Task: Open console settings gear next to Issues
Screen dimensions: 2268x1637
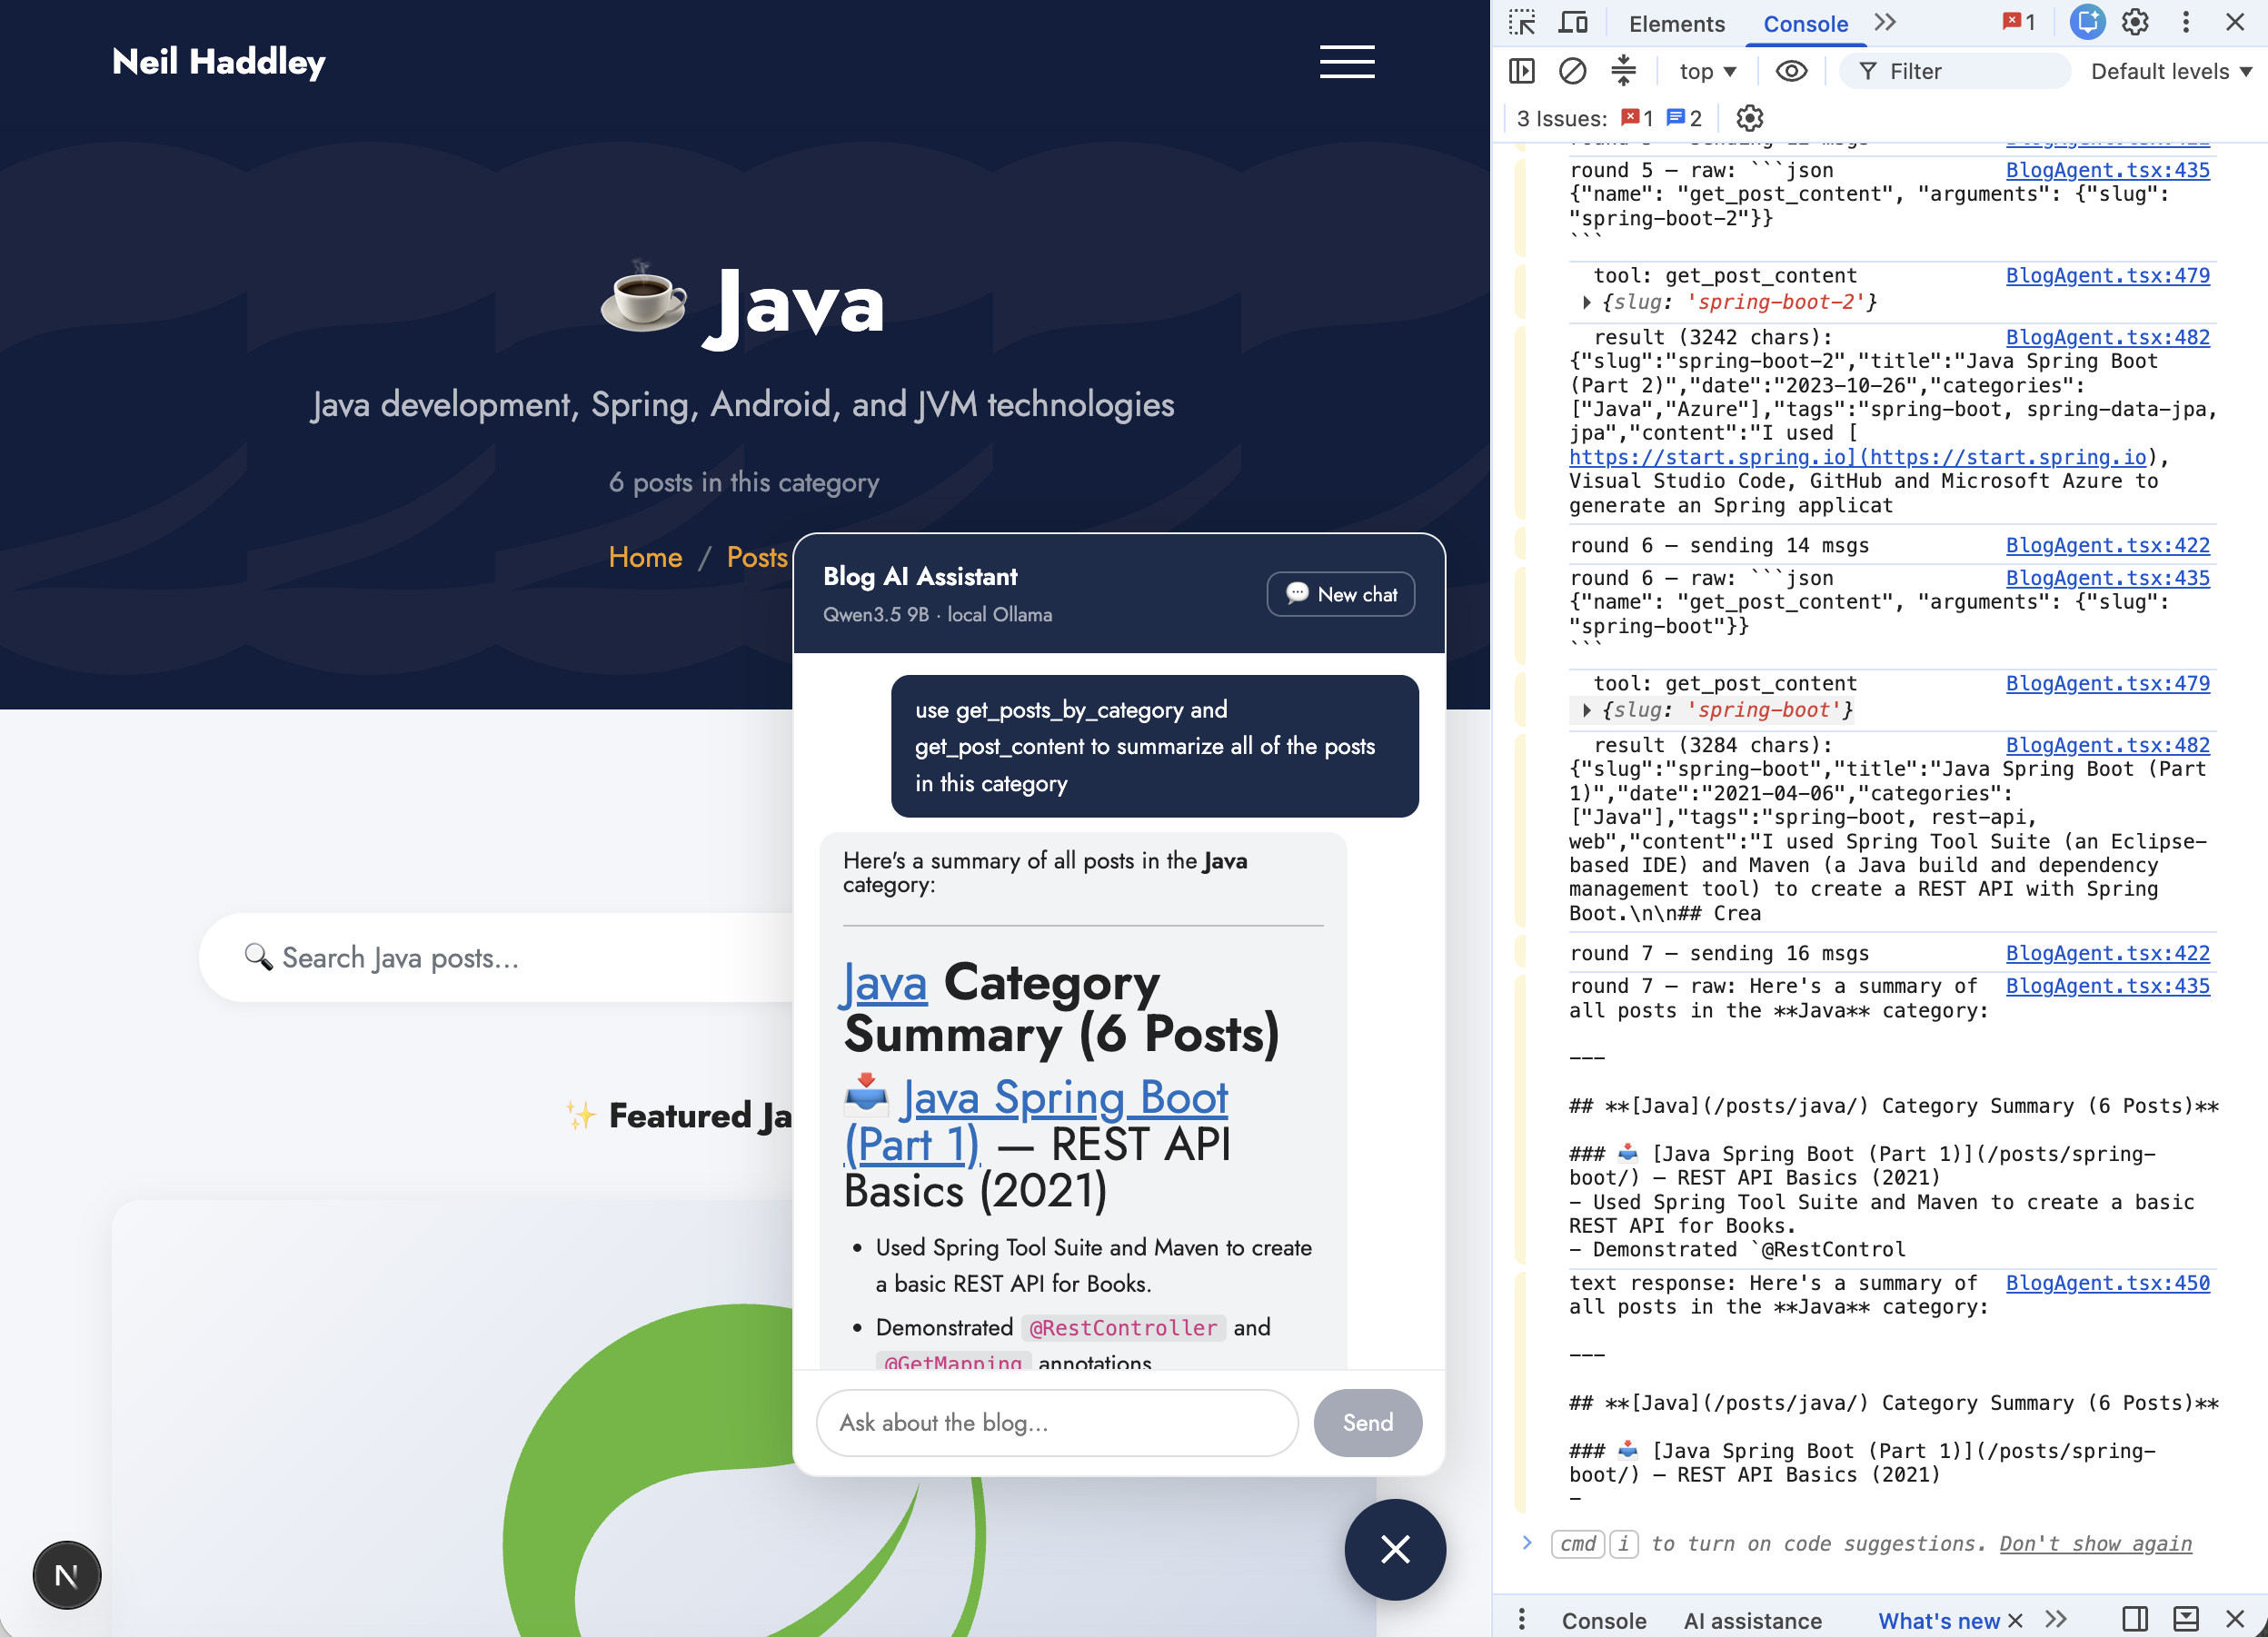Action: [x=1749, y=118]
